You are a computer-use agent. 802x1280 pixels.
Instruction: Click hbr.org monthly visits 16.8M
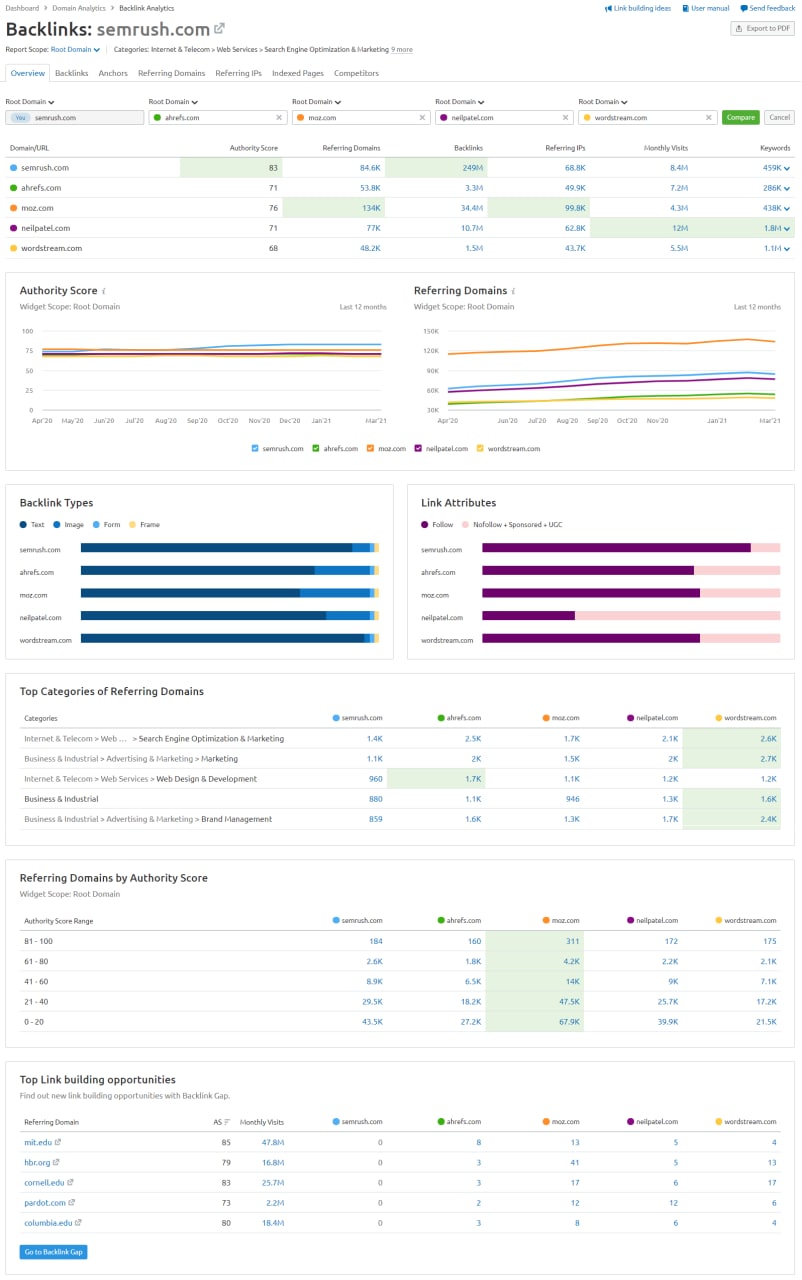272,1162
